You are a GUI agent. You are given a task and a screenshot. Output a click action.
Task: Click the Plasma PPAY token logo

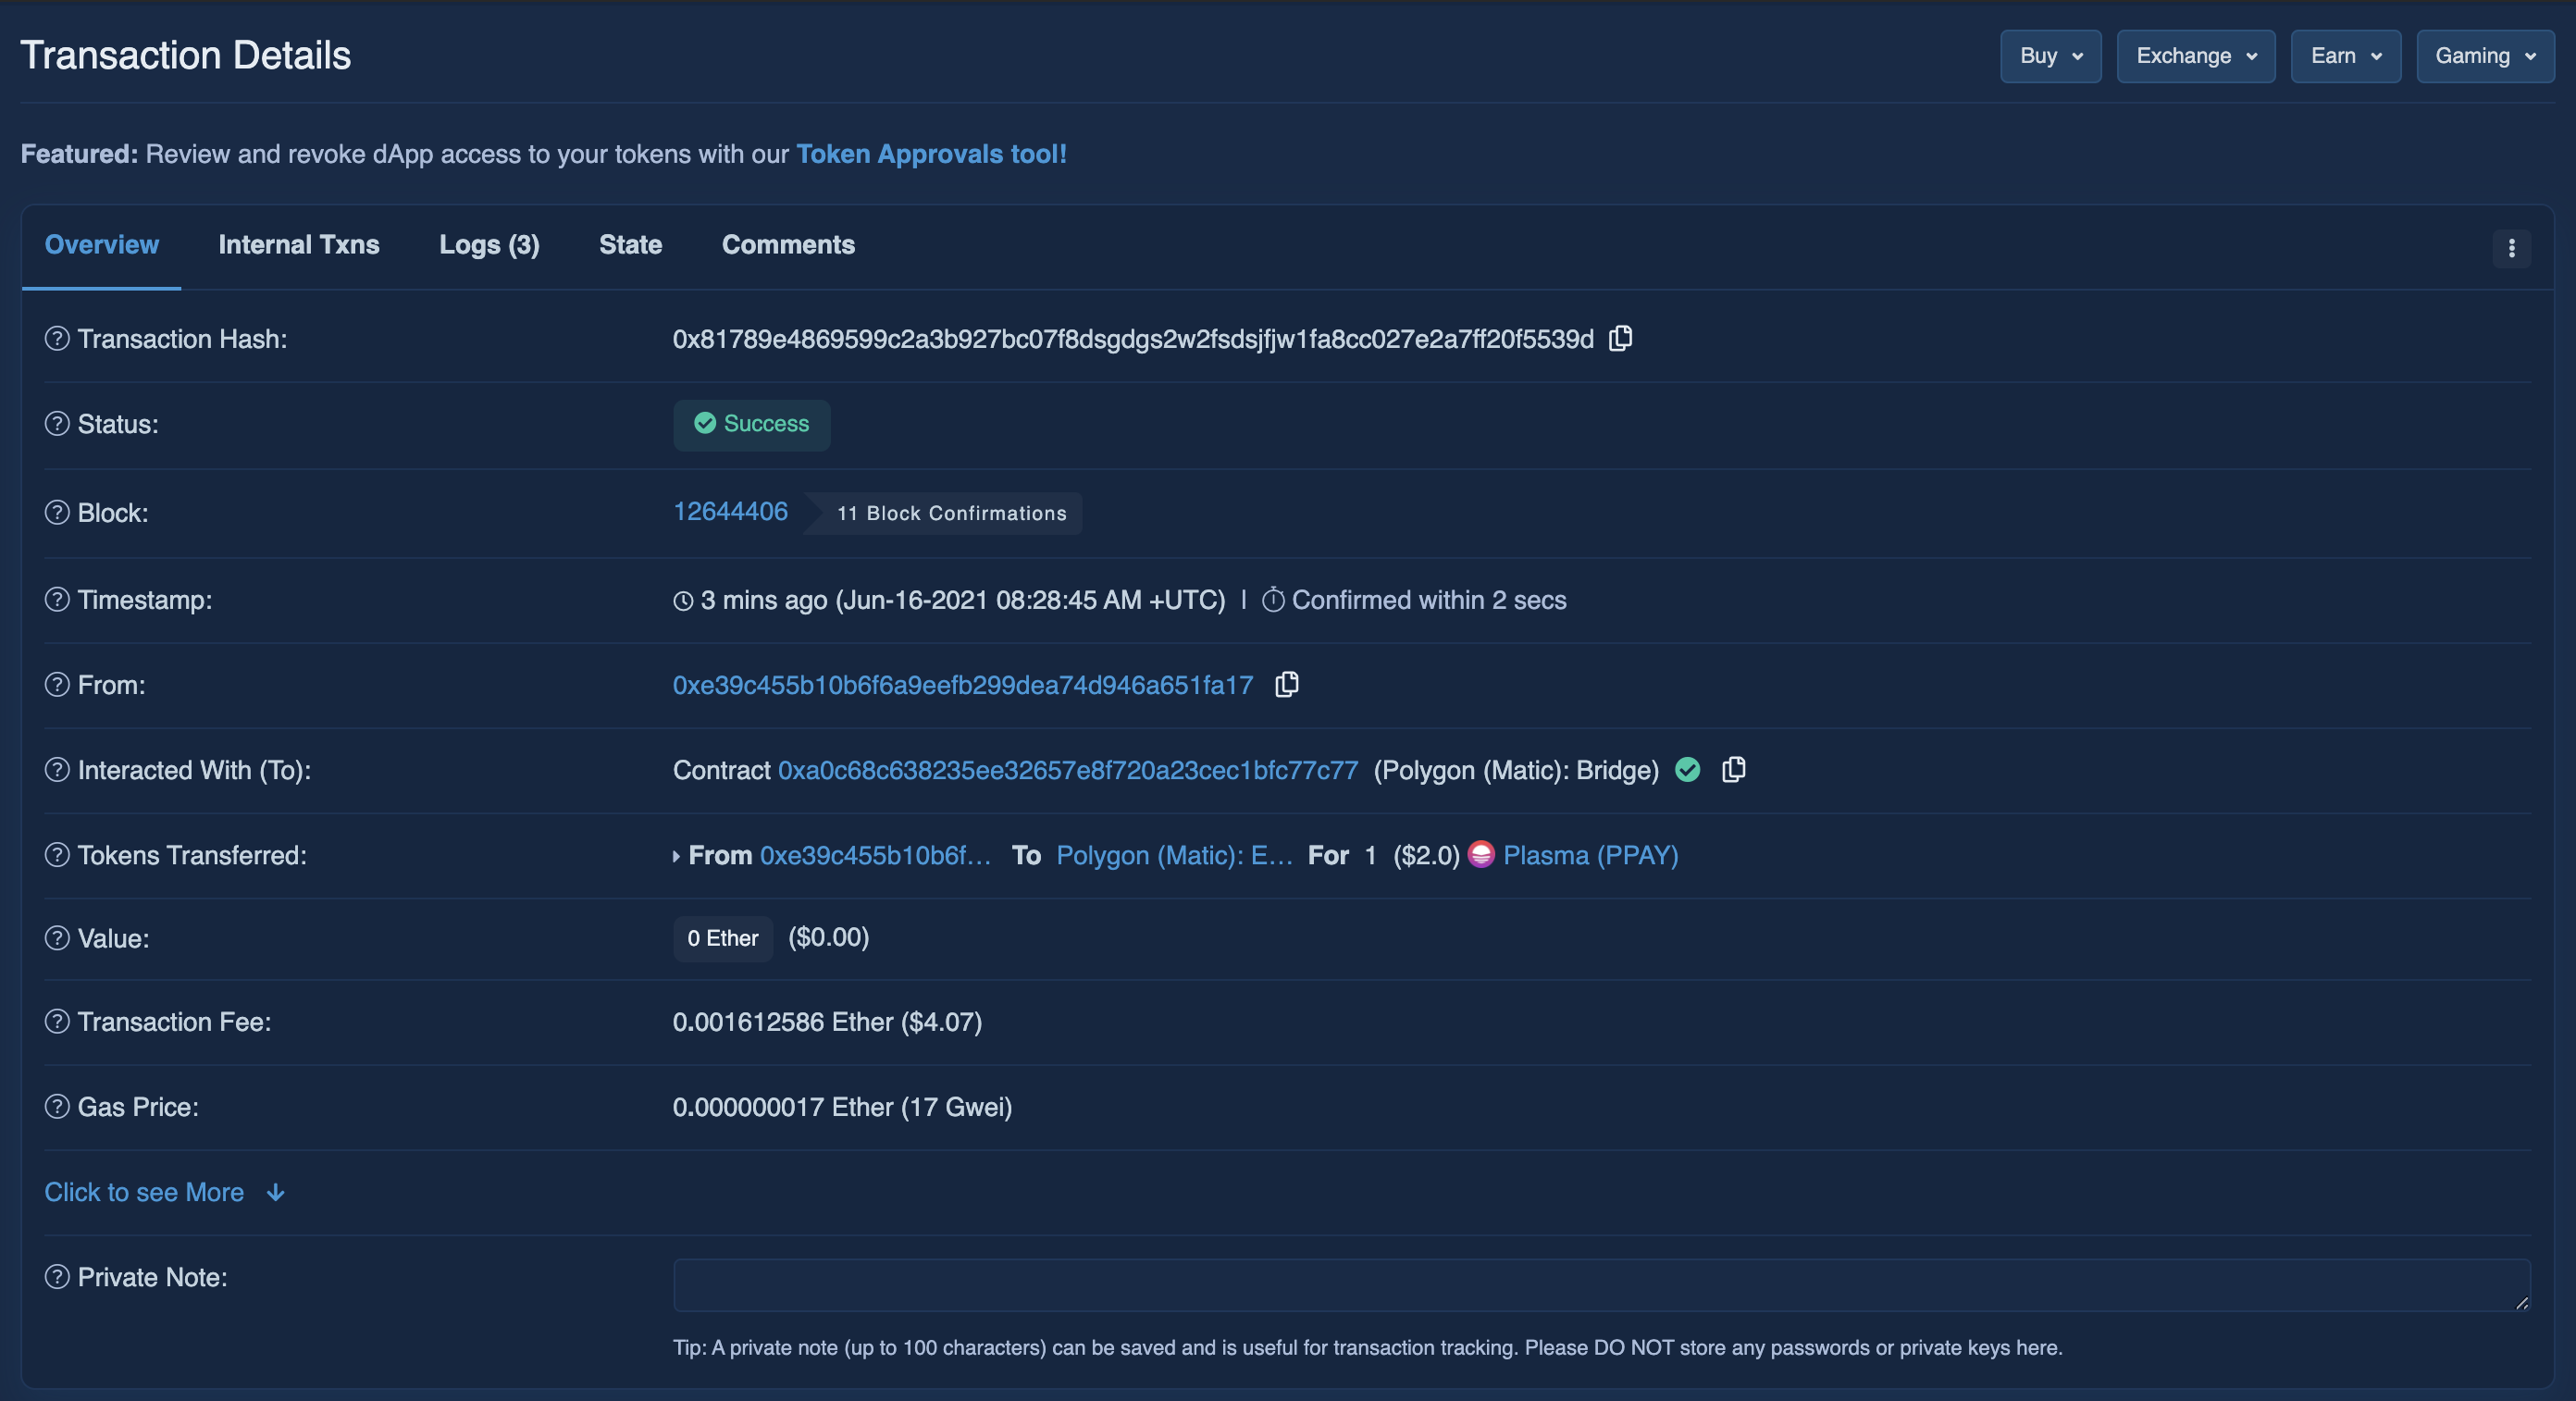tap(1481, 855)
